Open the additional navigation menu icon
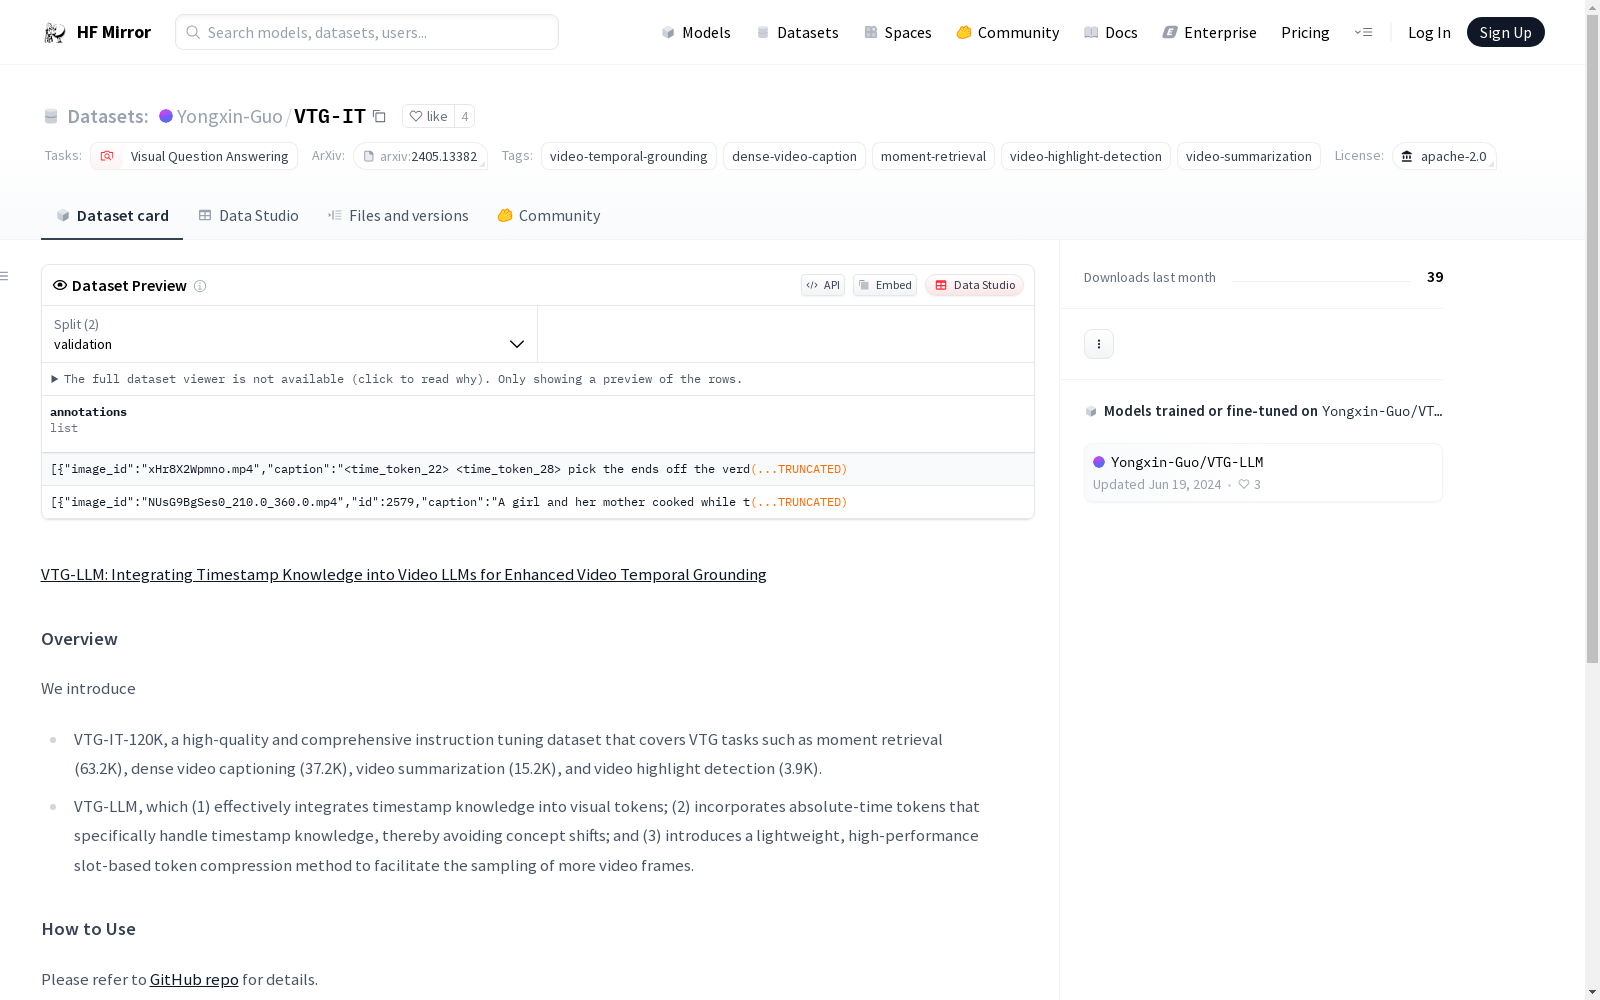1600x1000 pixels. (x=1363, y=32)
